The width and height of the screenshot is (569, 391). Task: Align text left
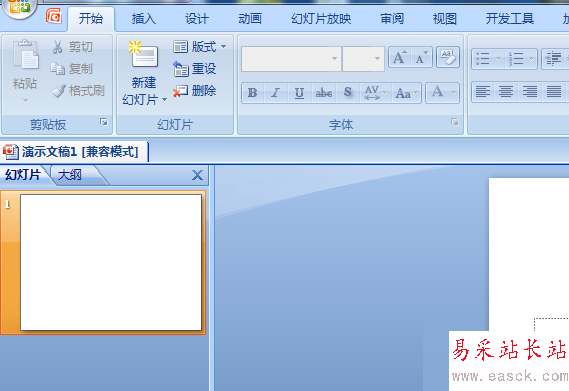pos(483,91)
